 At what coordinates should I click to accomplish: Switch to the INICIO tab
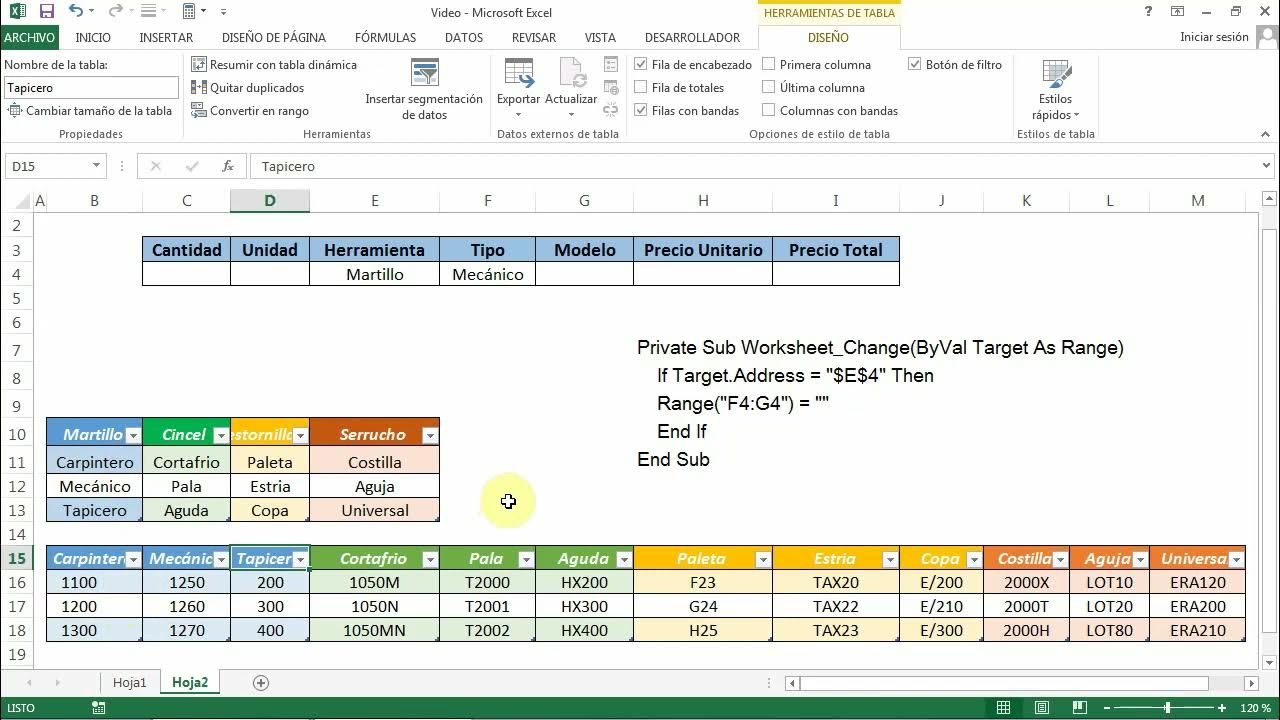tap(93, 37)
